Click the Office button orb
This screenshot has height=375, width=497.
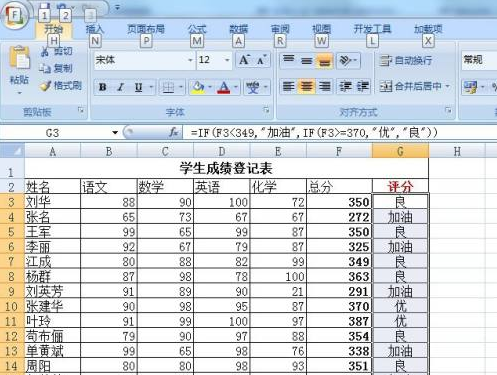(14, 15)
